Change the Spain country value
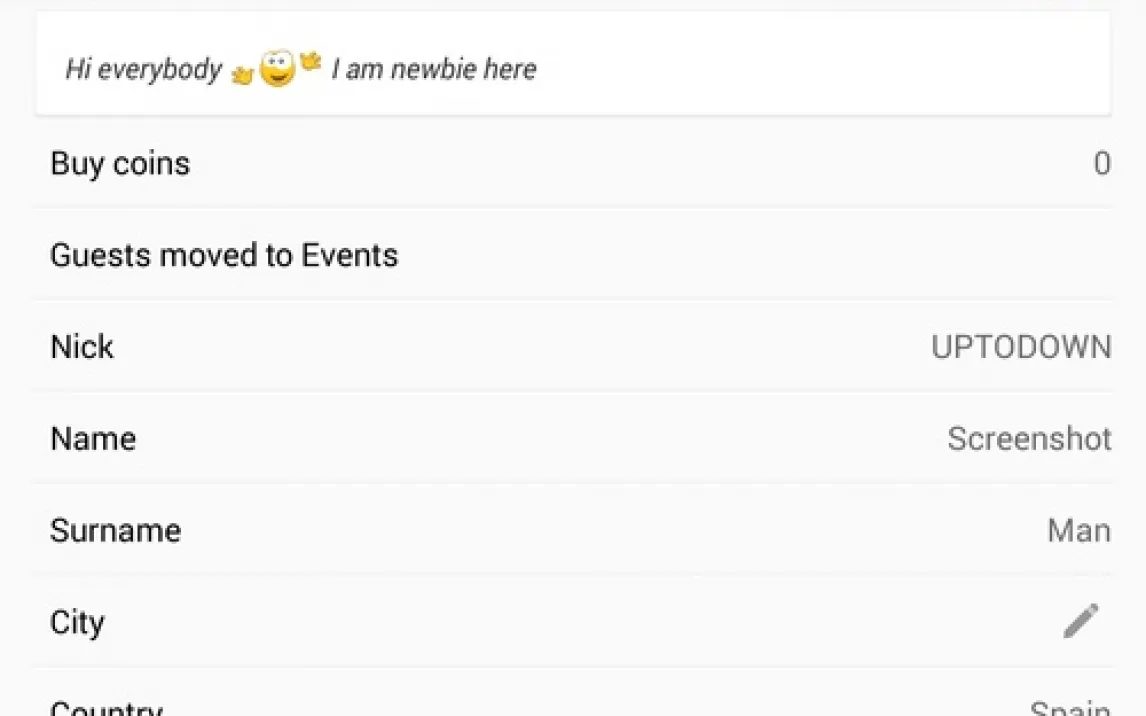1146x716 pixels. [x=1070, y=708]
